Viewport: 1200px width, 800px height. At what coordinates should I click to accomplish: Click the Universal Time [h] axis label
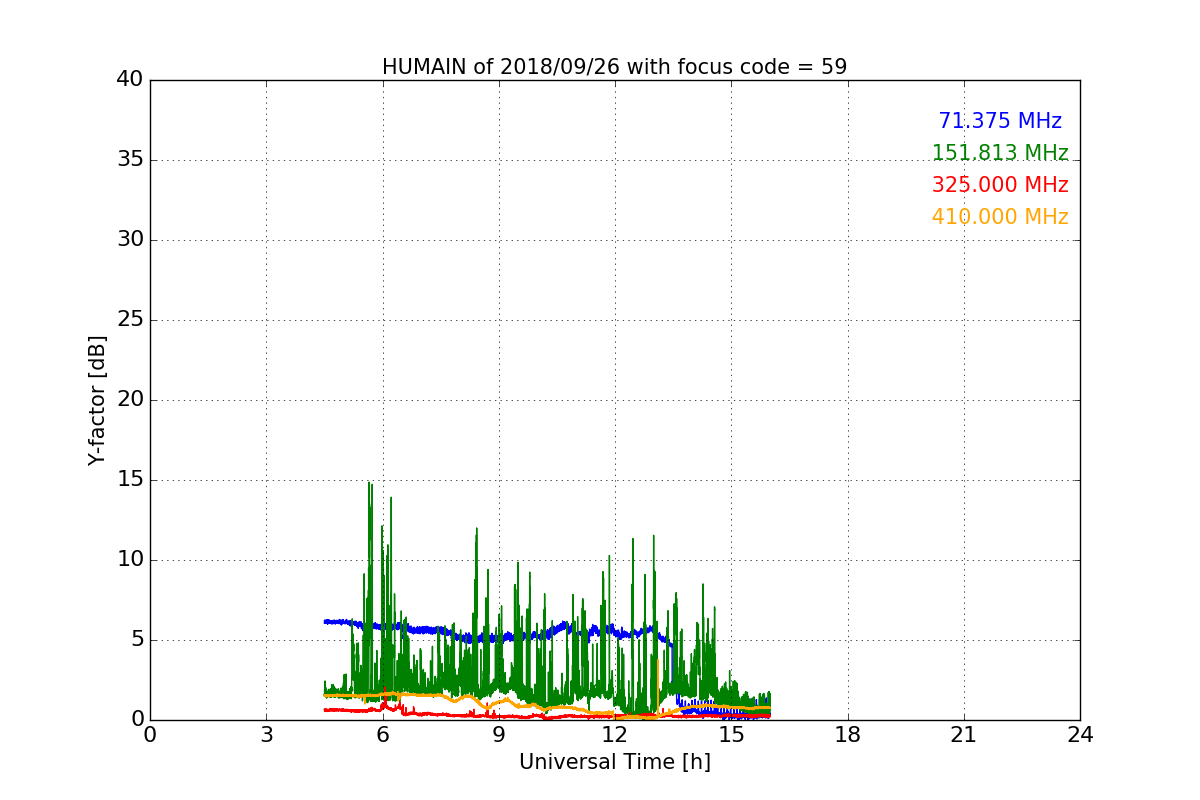614,762
